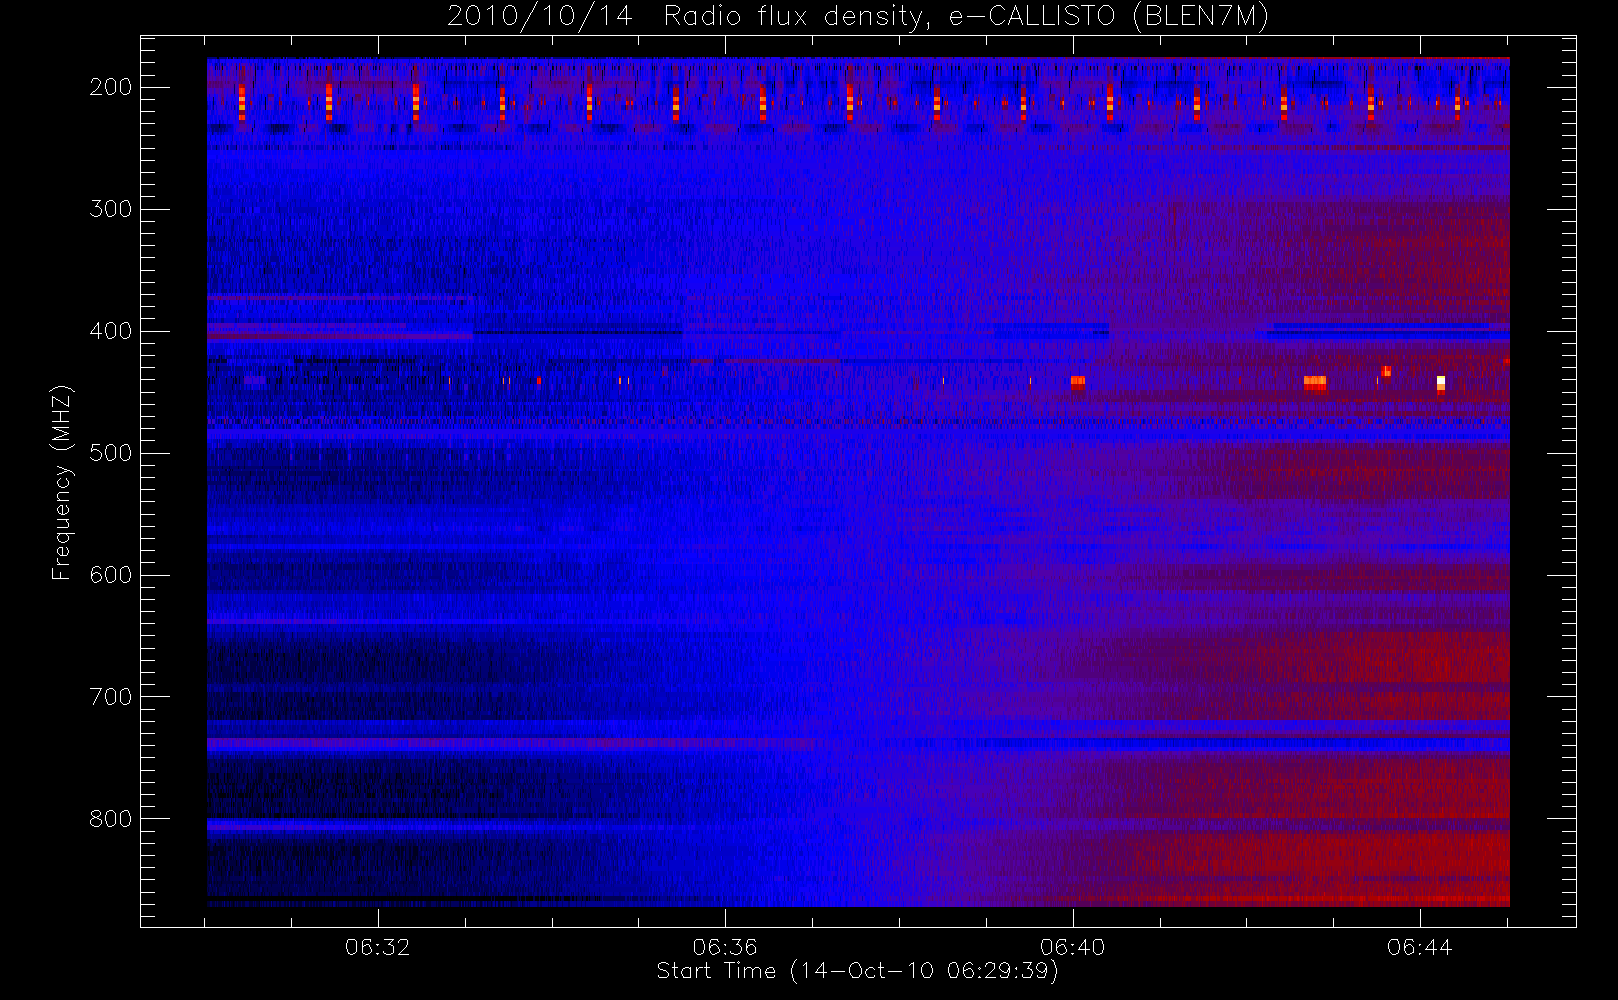Click the 'Frequency (MHZ)' y-axis label
This screenshot has height=1000, width=1618.
(x=62, y=482)
